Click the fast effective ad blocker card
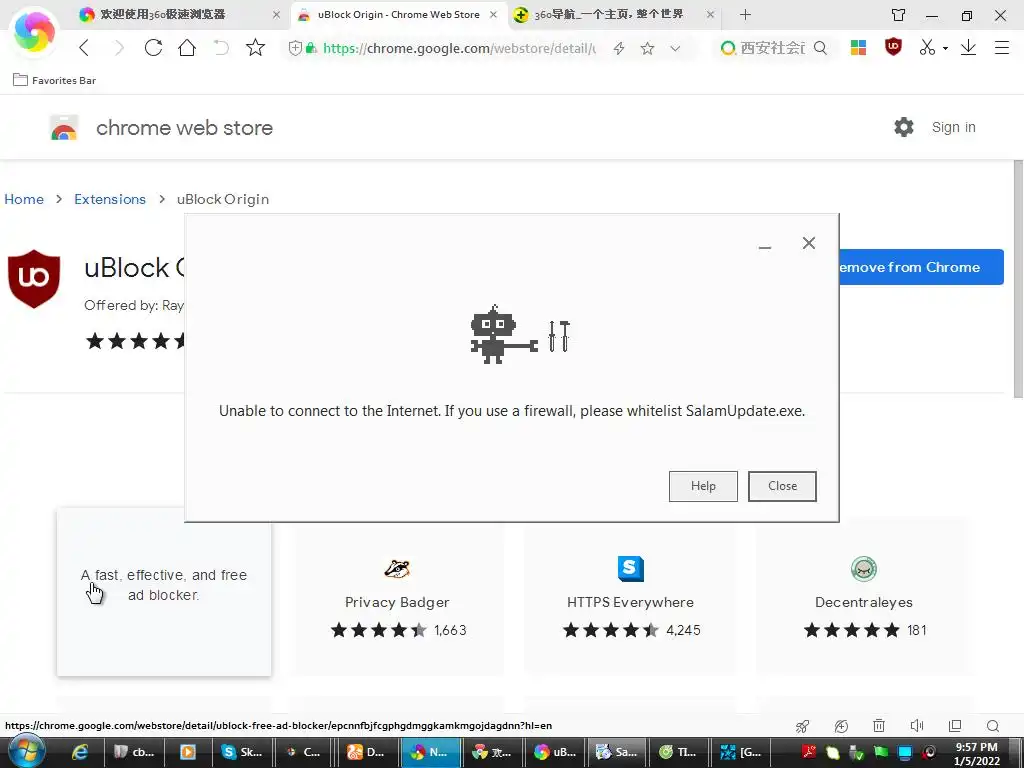The image size is (1024, 768). pos(164,591)
